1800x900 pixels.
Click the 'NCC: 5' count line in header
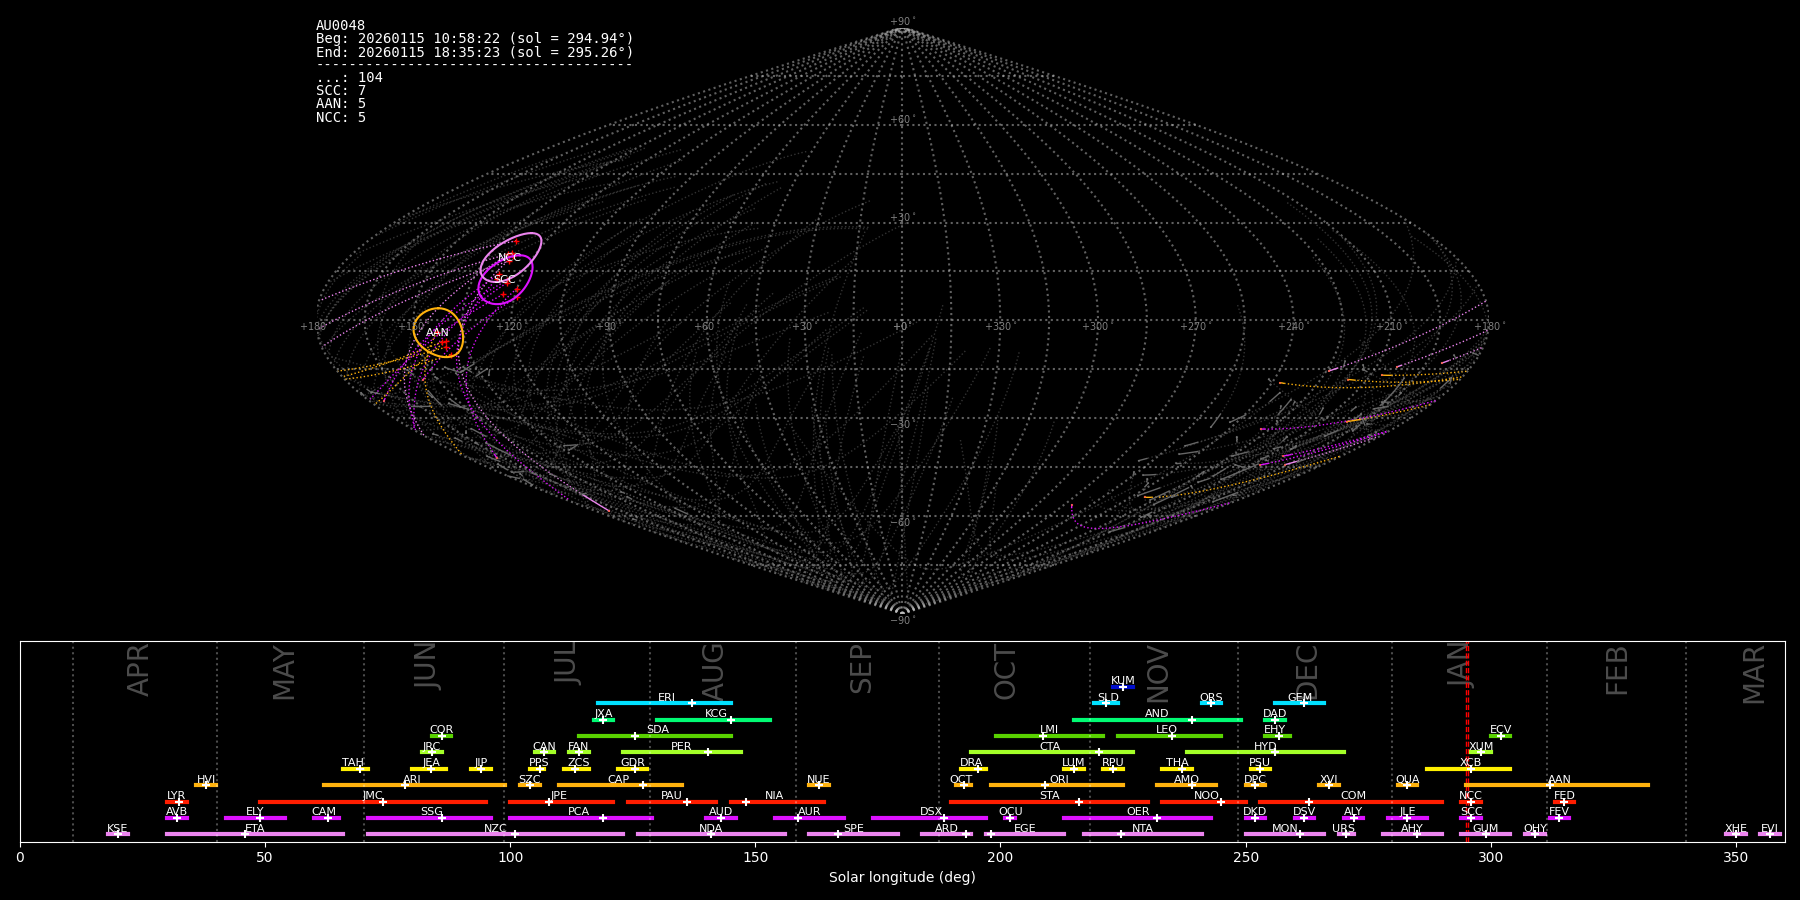(x=341, y=118)
